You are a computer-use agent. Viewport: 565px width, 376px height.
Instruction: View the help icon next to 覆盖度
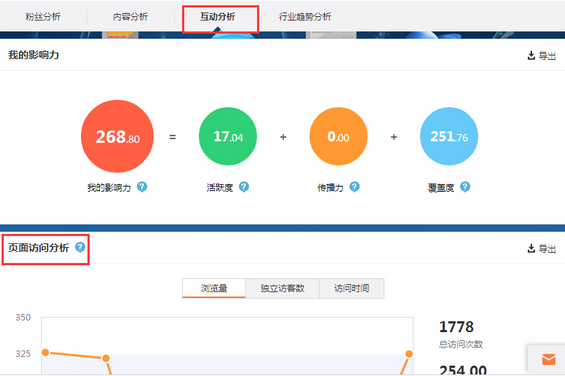465,187
